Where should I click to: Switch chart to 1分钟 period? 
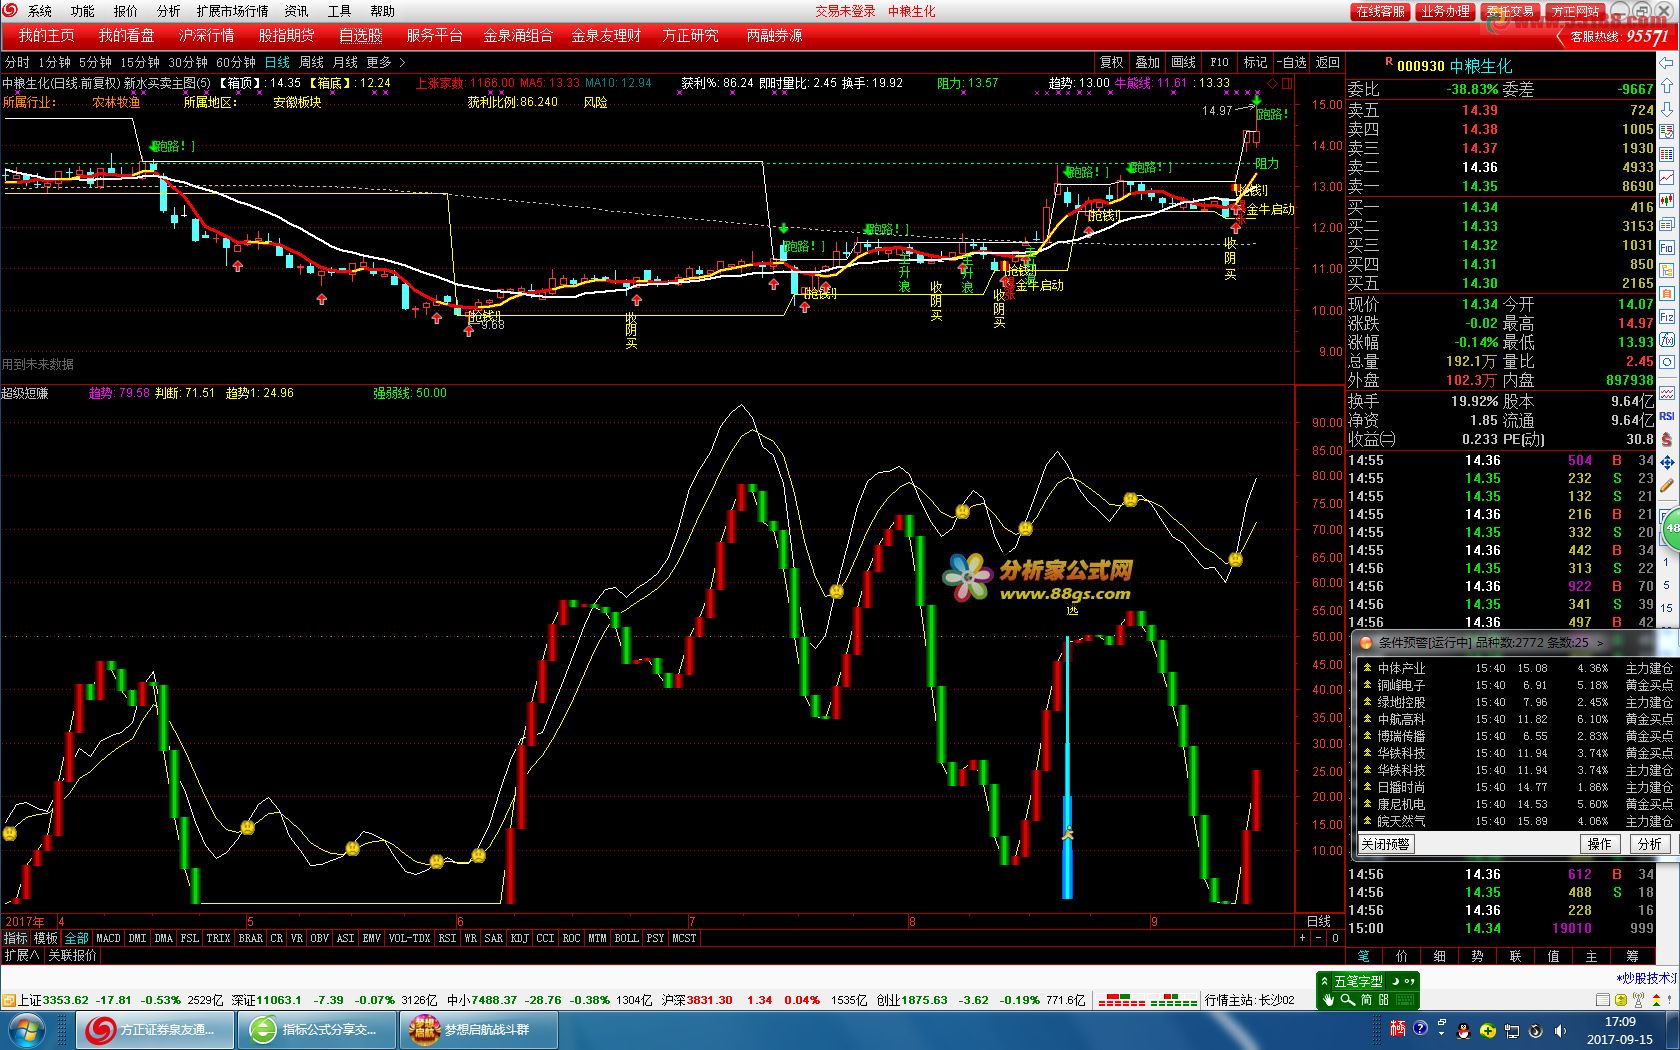click(x=55, y=62)
